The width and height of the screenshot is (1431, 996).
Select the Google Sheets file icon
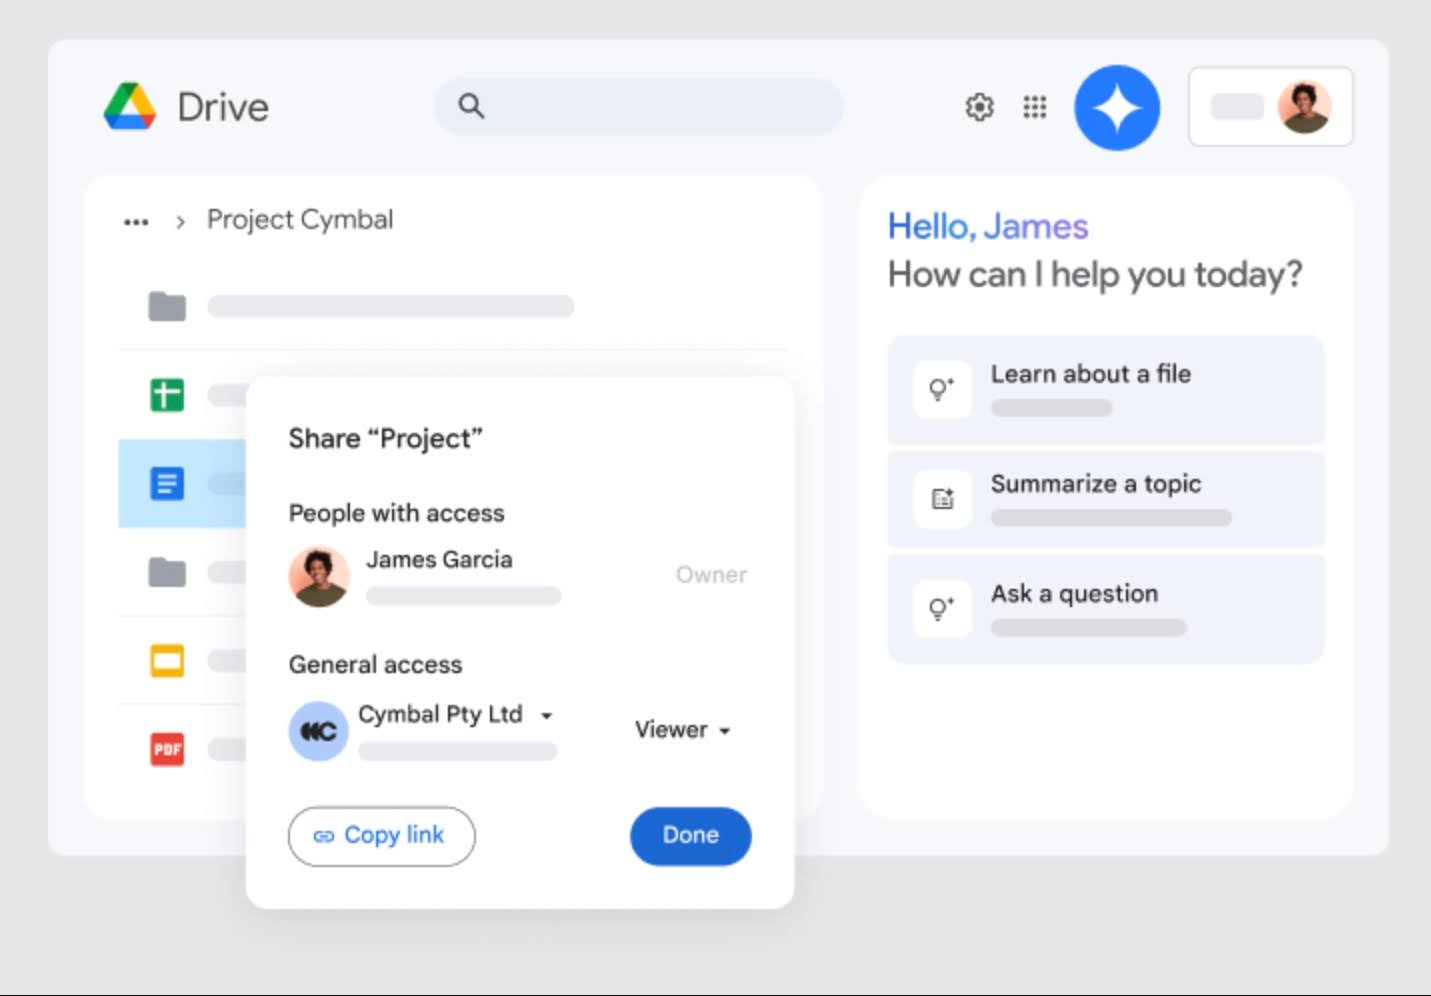(166, 394)
